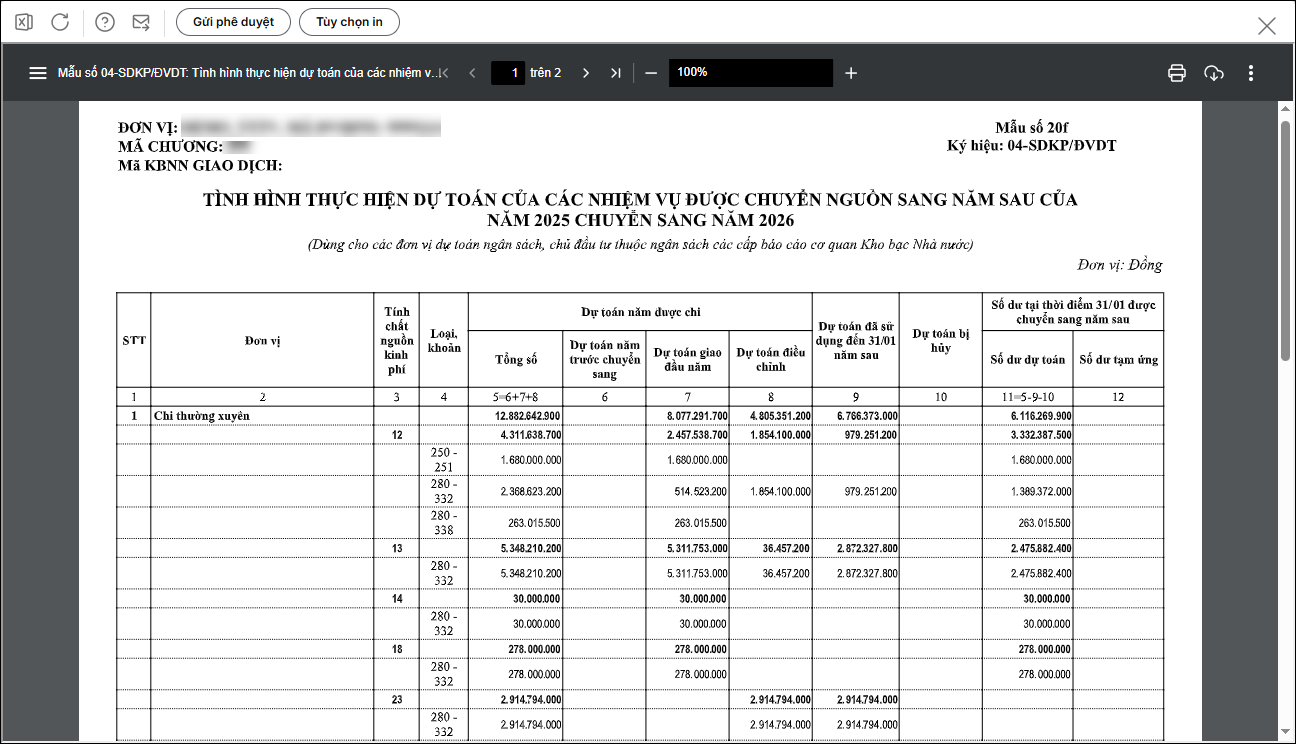Open the PDF viewer hamburger menu

click(38, 73)
